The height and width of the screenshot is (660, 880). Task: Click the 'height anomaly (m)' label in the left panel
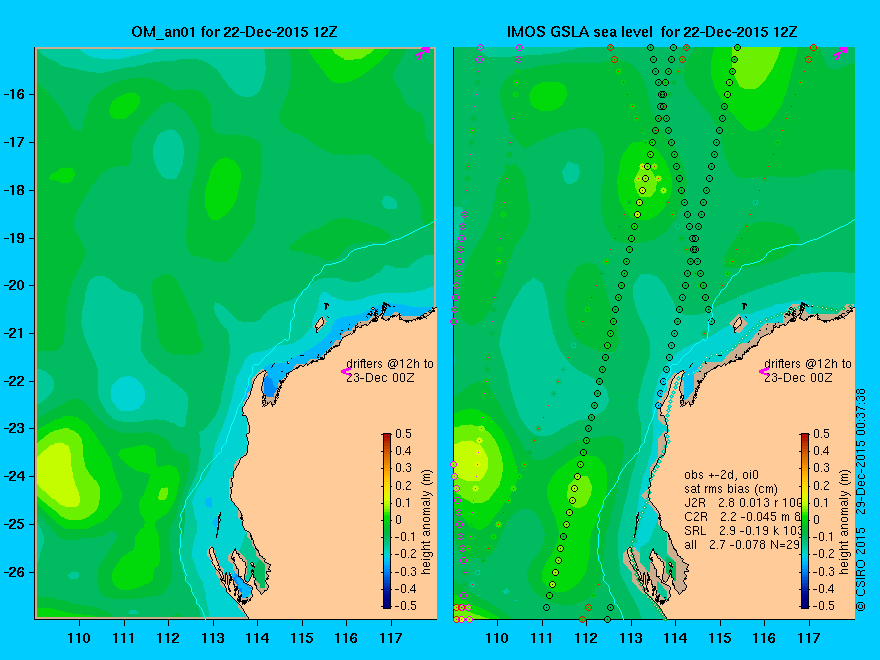(x=427, y=522)
